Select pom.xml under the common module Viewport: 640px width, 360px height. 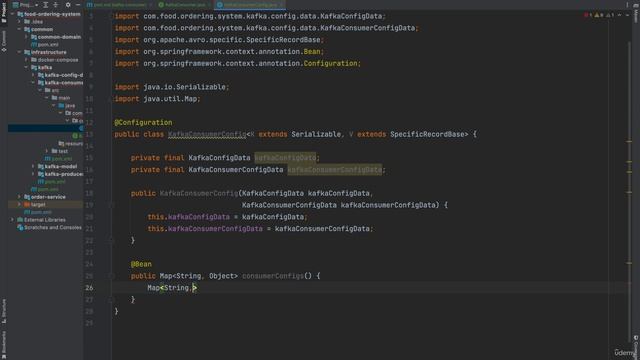point(44,44)
